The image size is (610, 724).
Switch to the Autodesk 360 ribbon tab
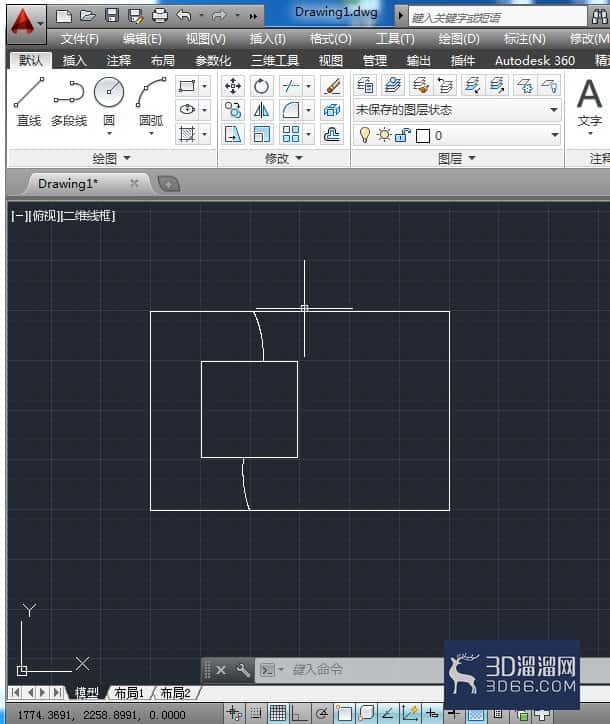coord(535,60)
